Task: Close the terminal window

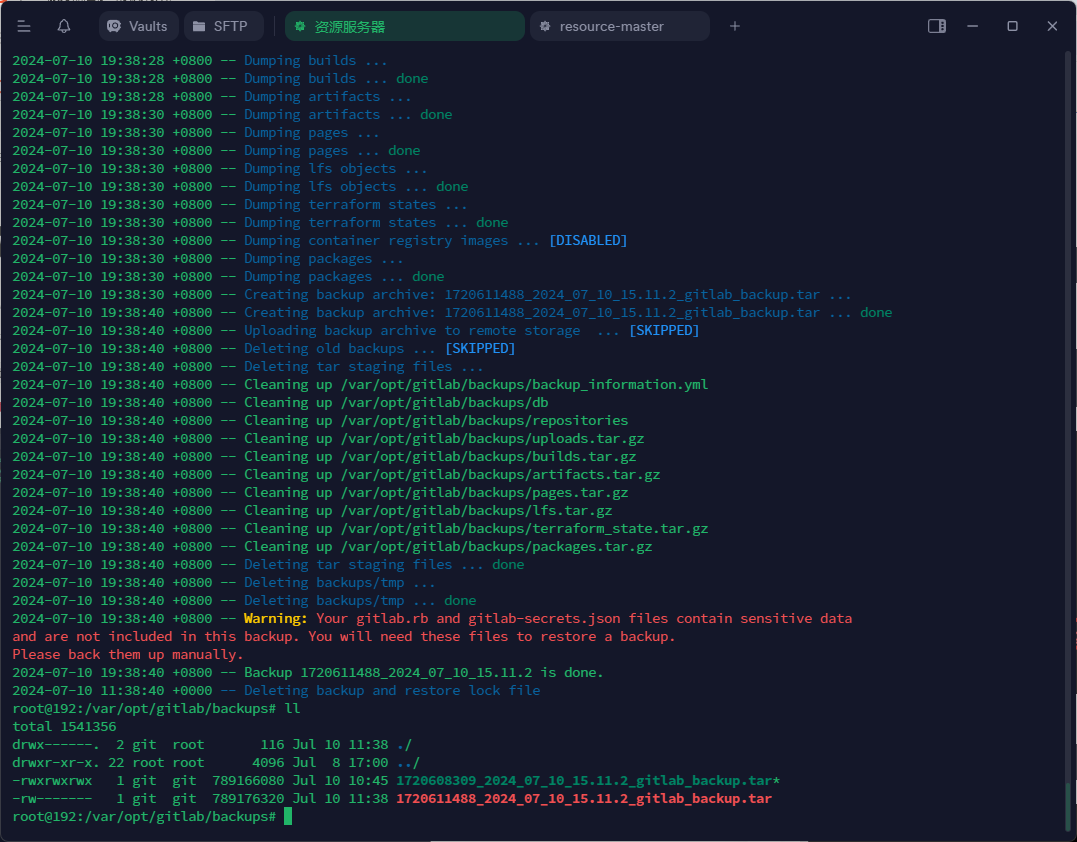Action: (1052, 26)
